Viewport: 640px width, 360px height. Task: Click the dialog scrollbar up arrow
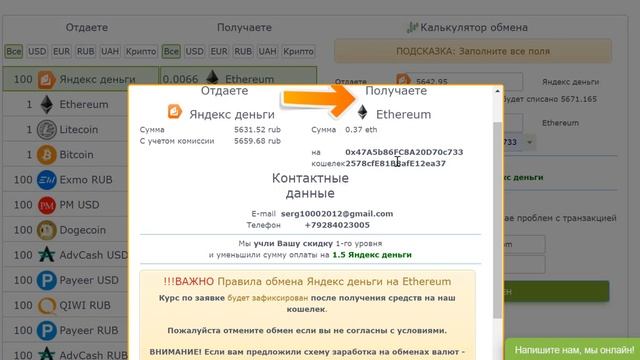pyautogui.click(x=497, y=91)
